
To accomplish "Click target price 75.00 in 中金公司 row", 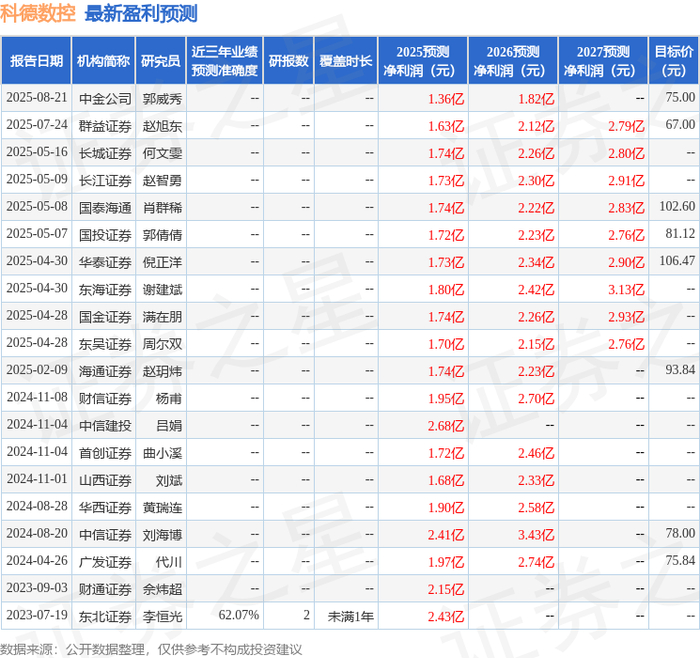I will (680, 97).
